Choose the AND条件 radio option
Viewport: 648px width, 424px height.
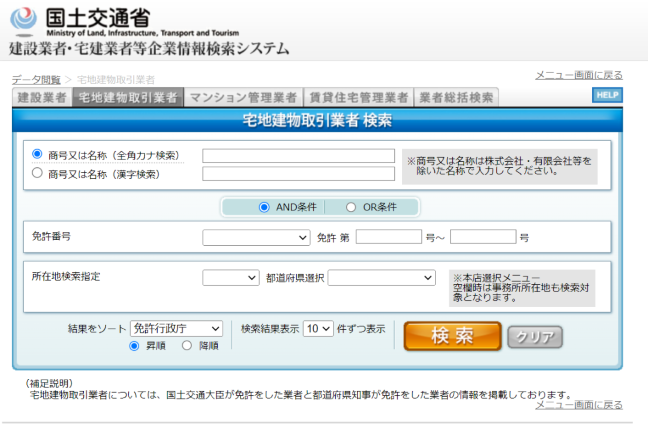click(264, 207)
